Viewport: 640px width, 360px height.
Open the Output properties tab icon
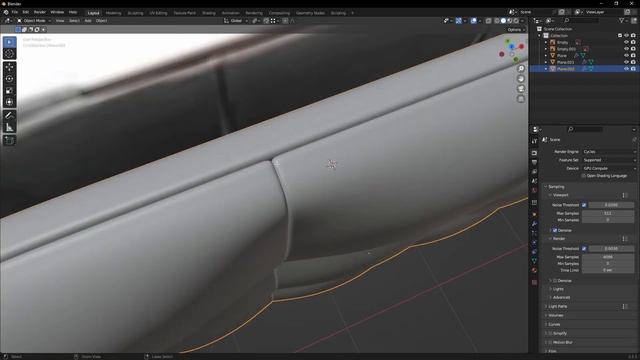534,162
